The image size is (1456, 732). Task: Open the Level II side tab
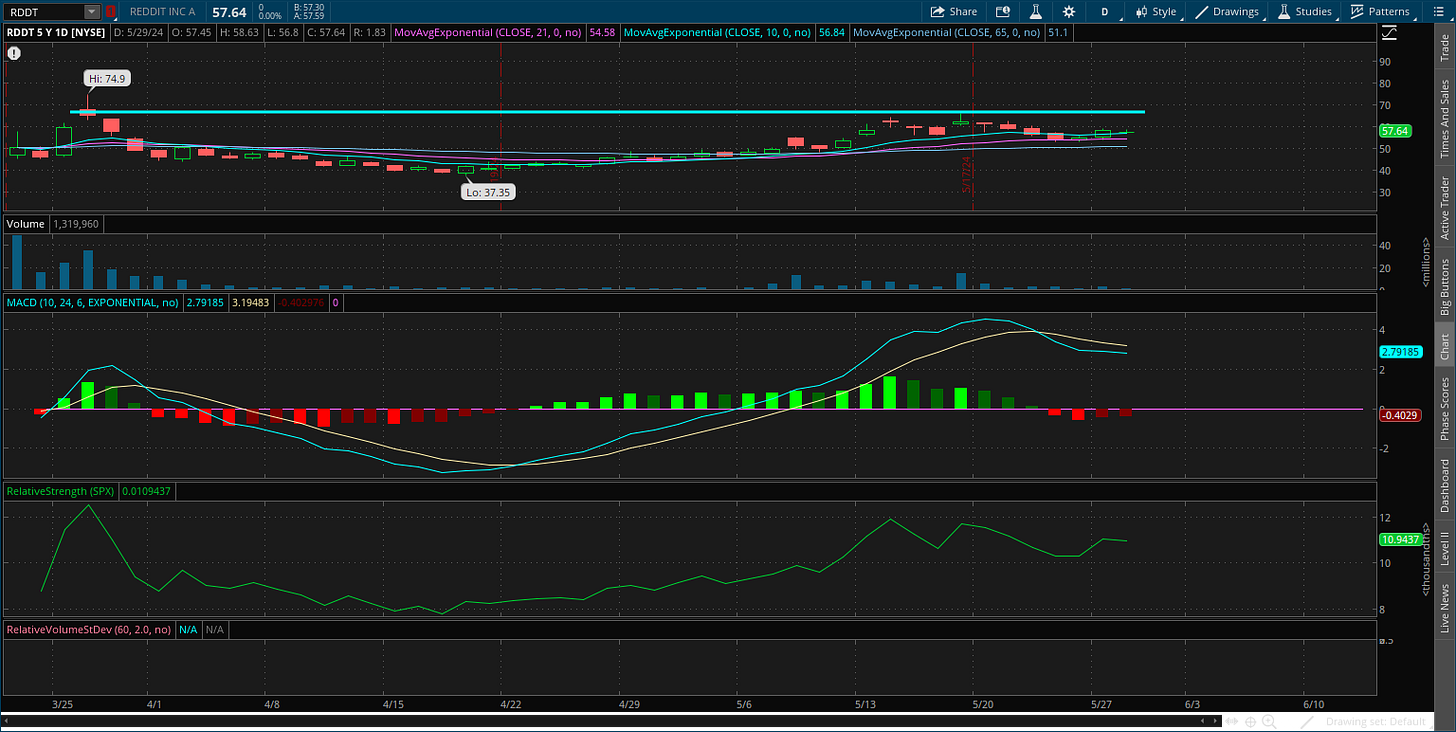coord(1444,549)
